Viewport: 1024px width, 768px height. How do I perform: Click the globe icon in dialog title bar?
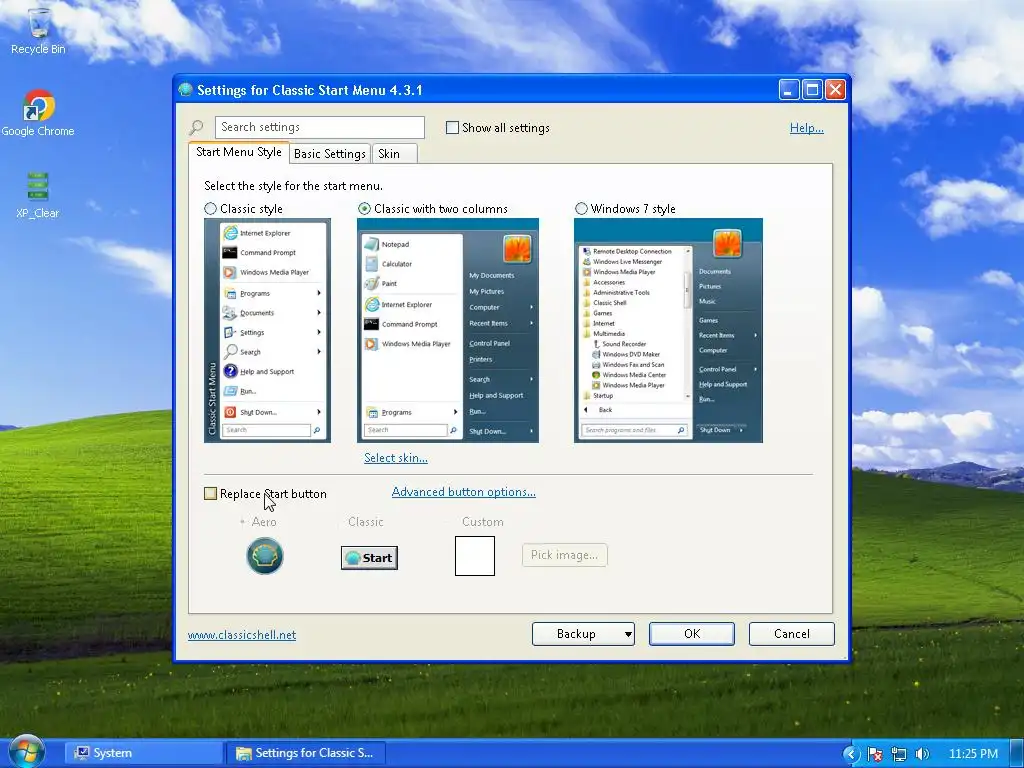point(185,89)
